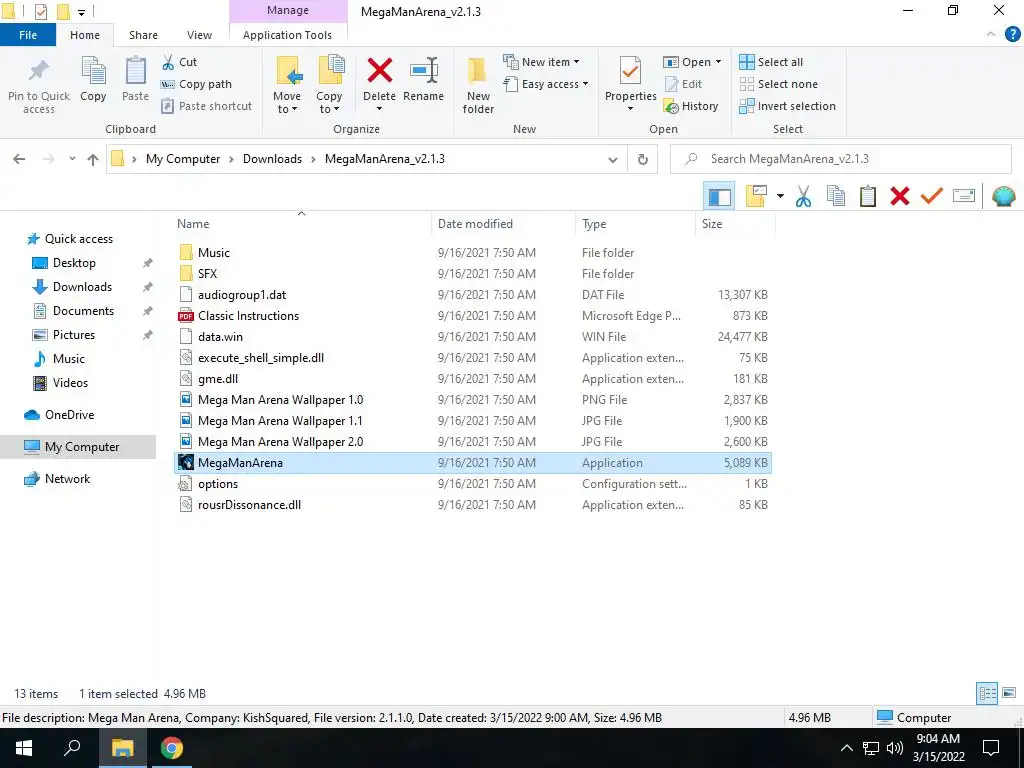Click Select all in Select group
Image resolution: width=1024 pixels, height=768 pixels.
coord(771,62)
